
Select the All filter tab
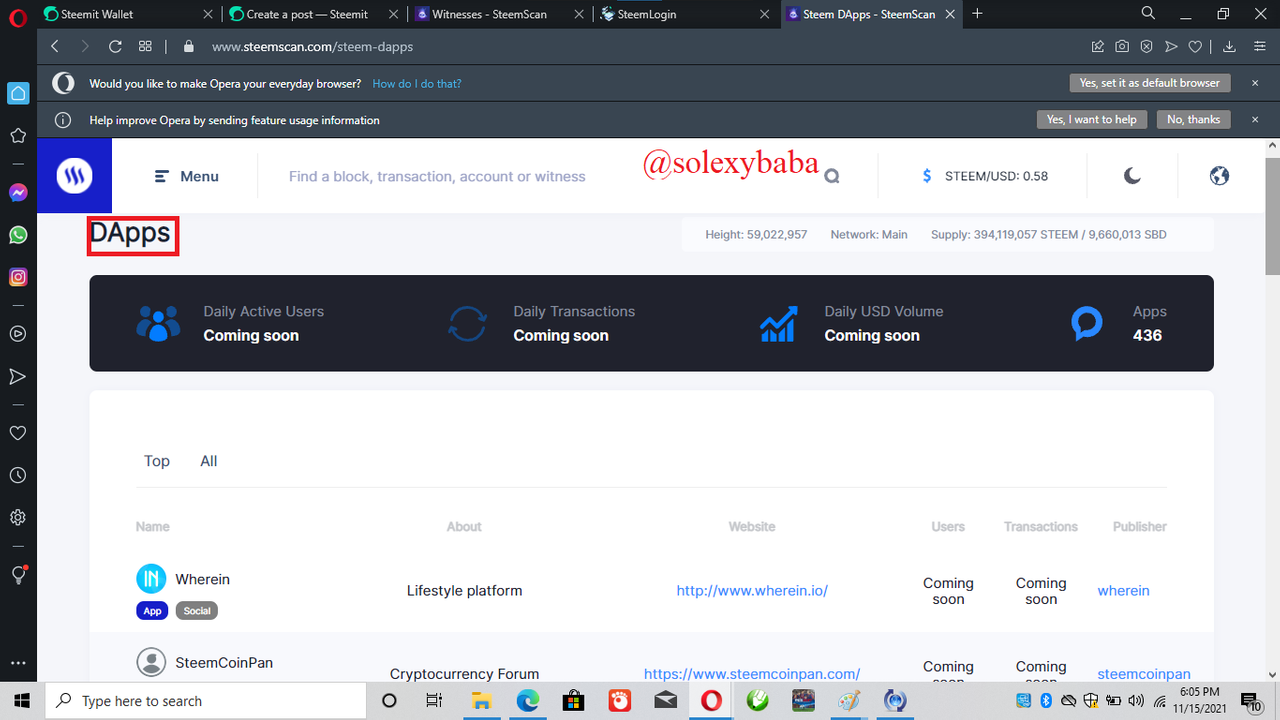coord(208,461)
